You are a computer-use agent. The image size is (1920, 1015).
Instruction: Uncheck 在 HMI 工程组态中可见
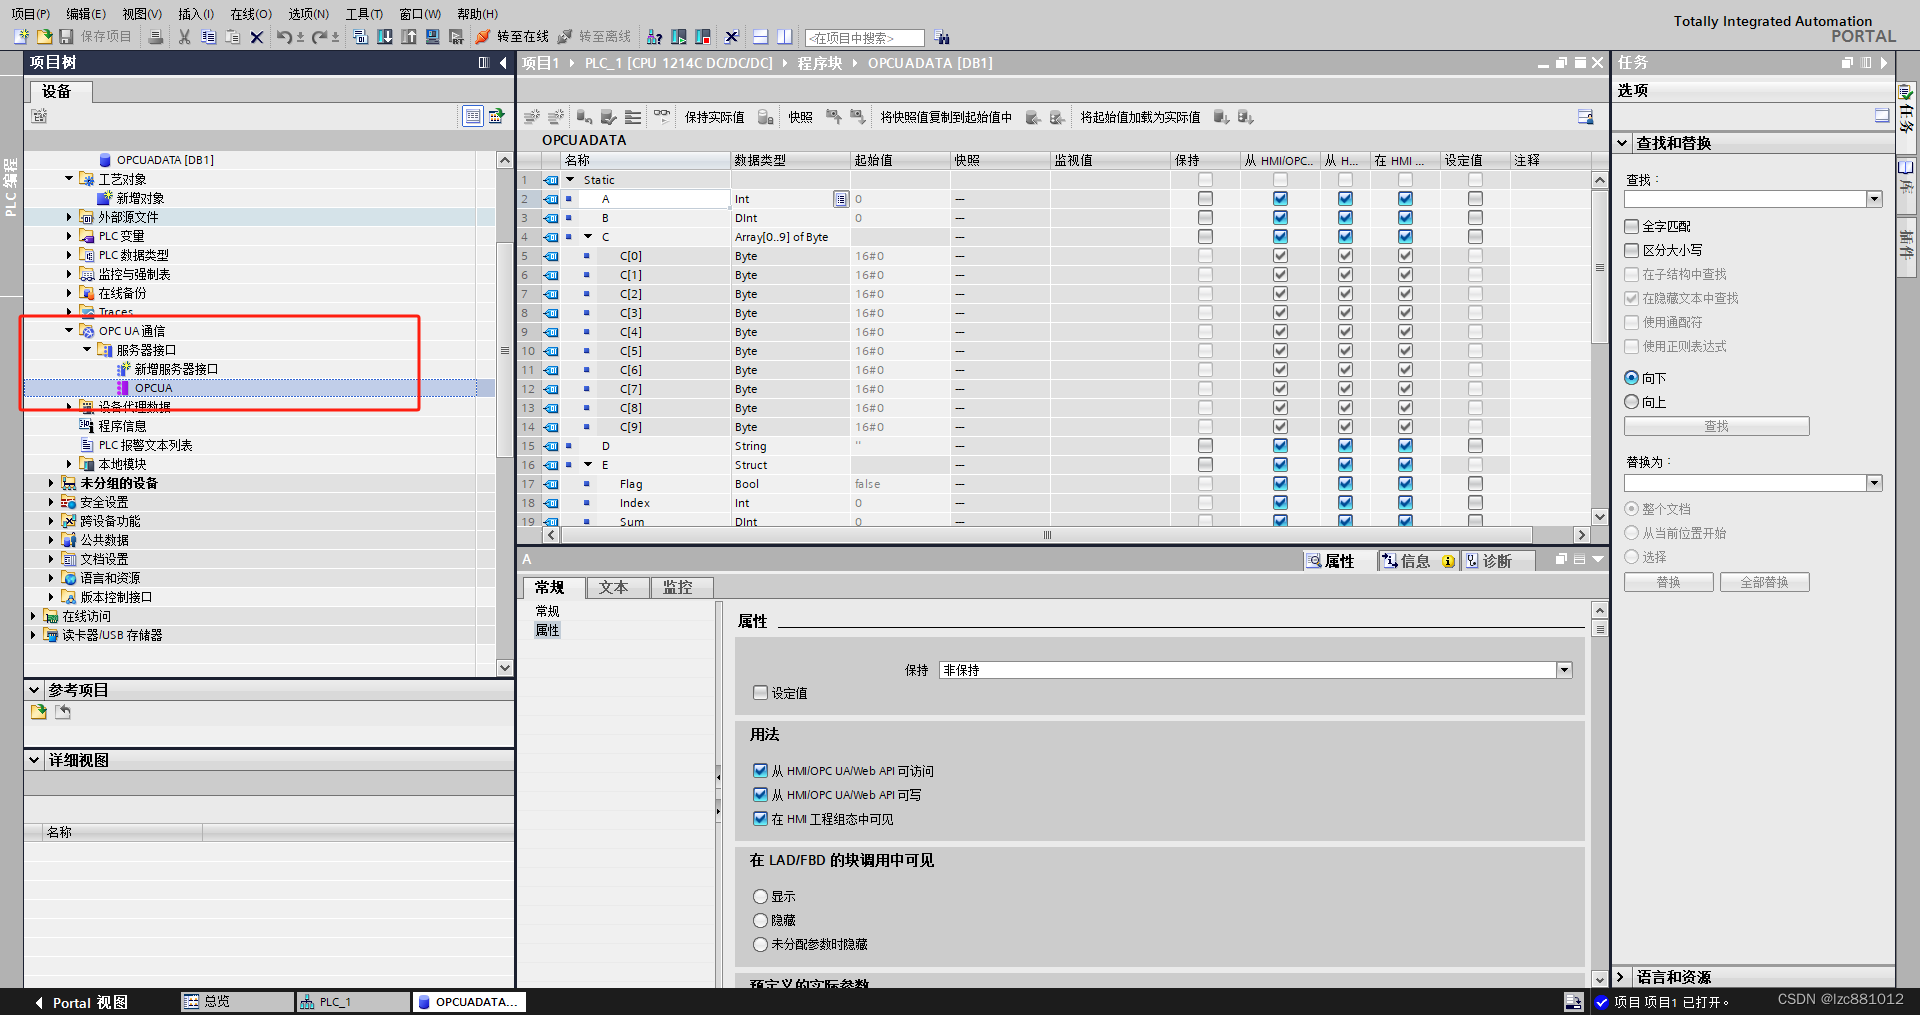(x=760, y=819)
